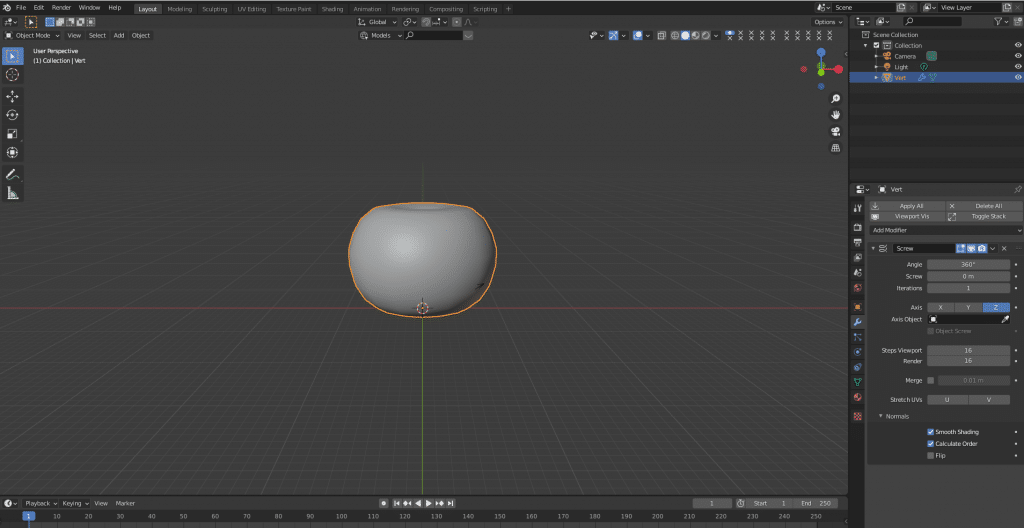Switch to the Scripting workspace tab
The height and width of the screenshot is (528, 1024).
(x=485, y=9)
